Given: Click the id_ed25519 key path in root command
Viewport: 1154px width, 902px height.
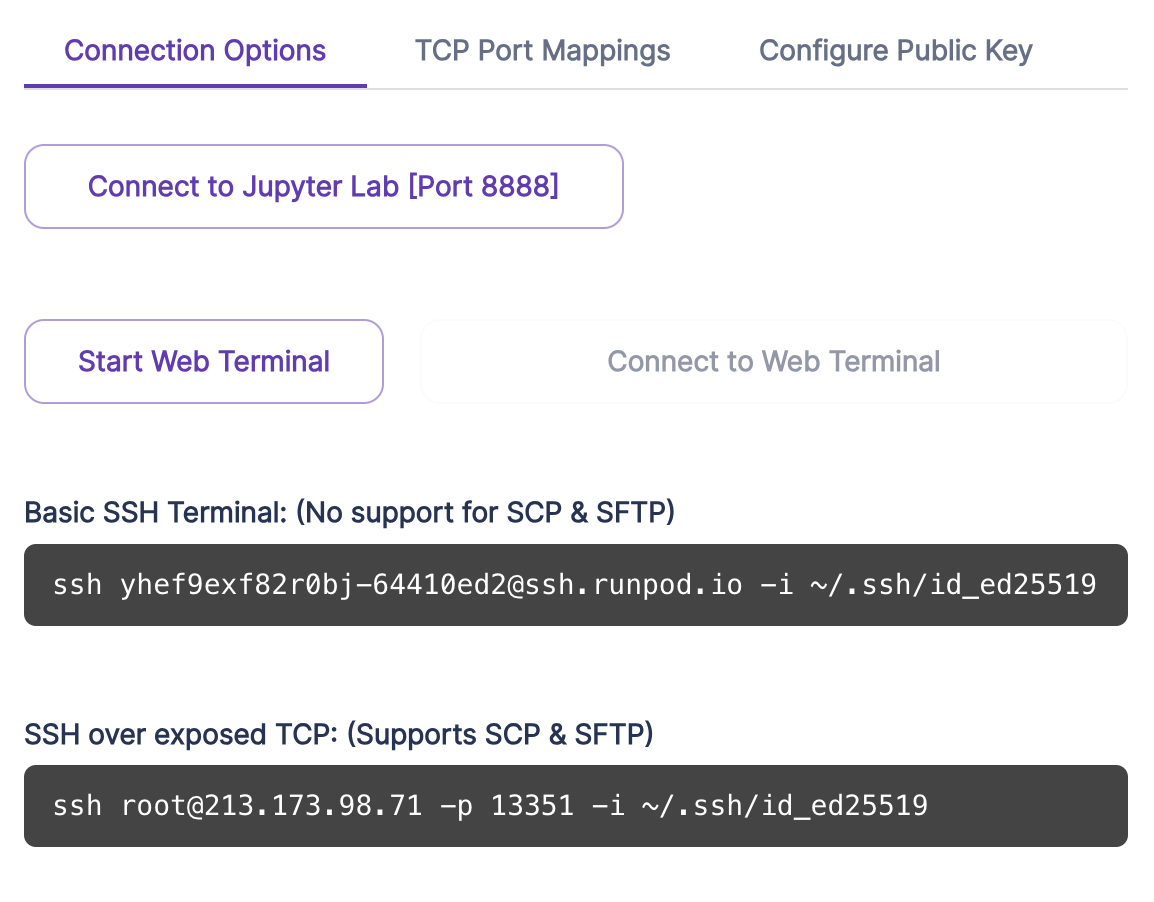Looking at the screenshot, I should [785, 806].
